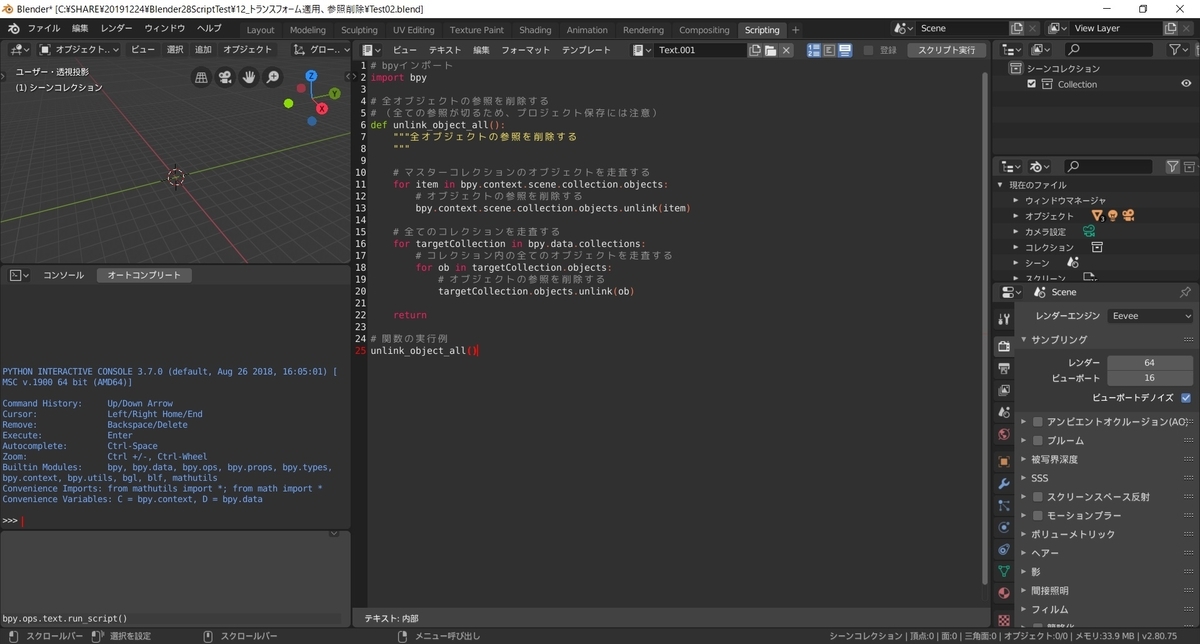The image size is (1200, 644).
Task: Enable Bloom checkbox
Action: [1038, 440]
